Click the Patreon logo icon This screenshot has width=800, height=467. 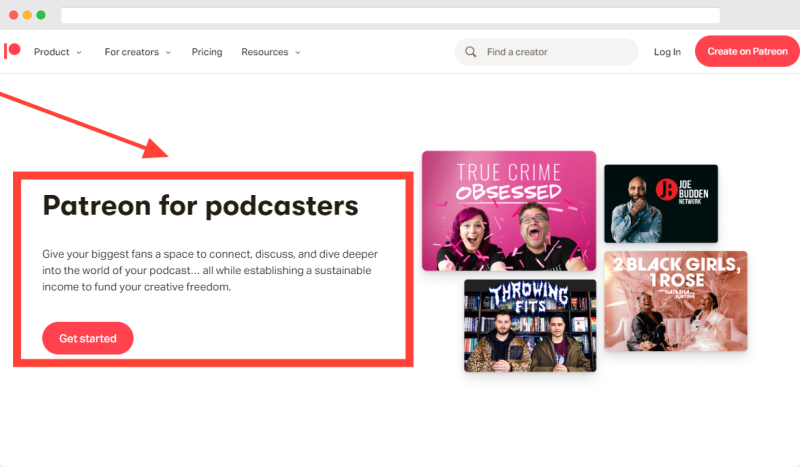12,51
